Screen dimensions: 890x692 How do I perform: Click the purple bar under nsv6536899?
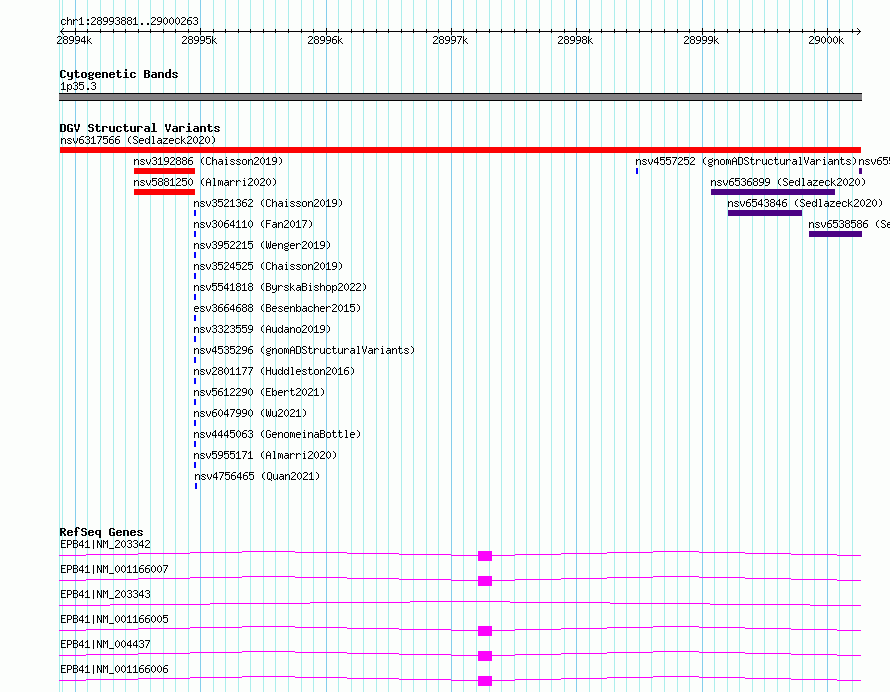coord(773,192)
